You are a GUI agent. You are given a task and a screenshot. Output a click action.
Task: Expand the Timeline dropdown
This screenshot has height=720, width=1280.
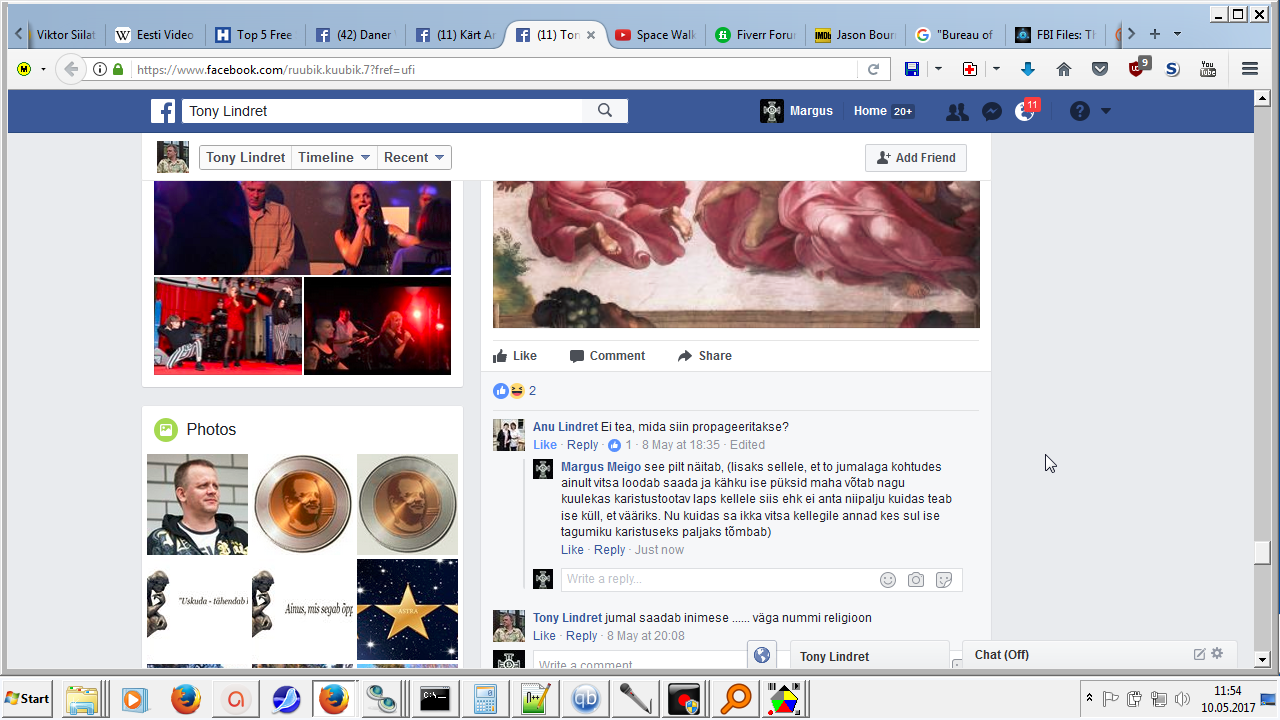tap(335, 157)
